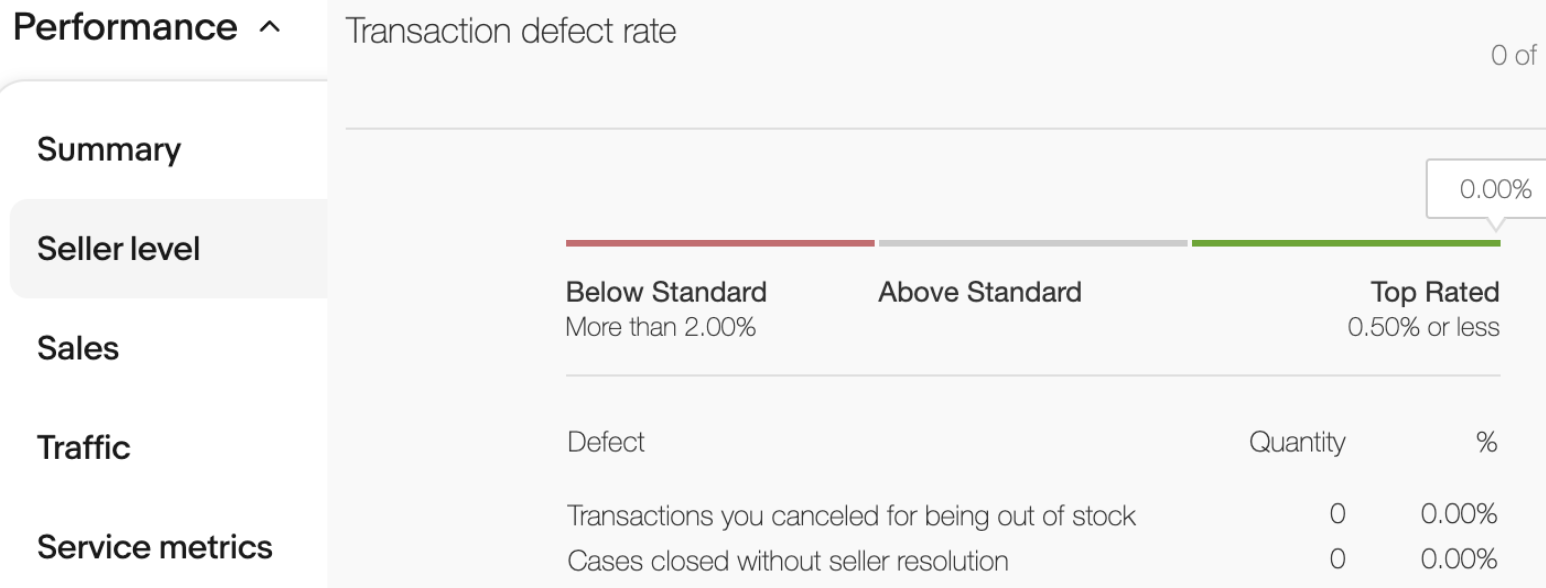Click the Performance section header
This screenshot has width=1546, height=588.
pyautogui.click(x=125, y=27)
